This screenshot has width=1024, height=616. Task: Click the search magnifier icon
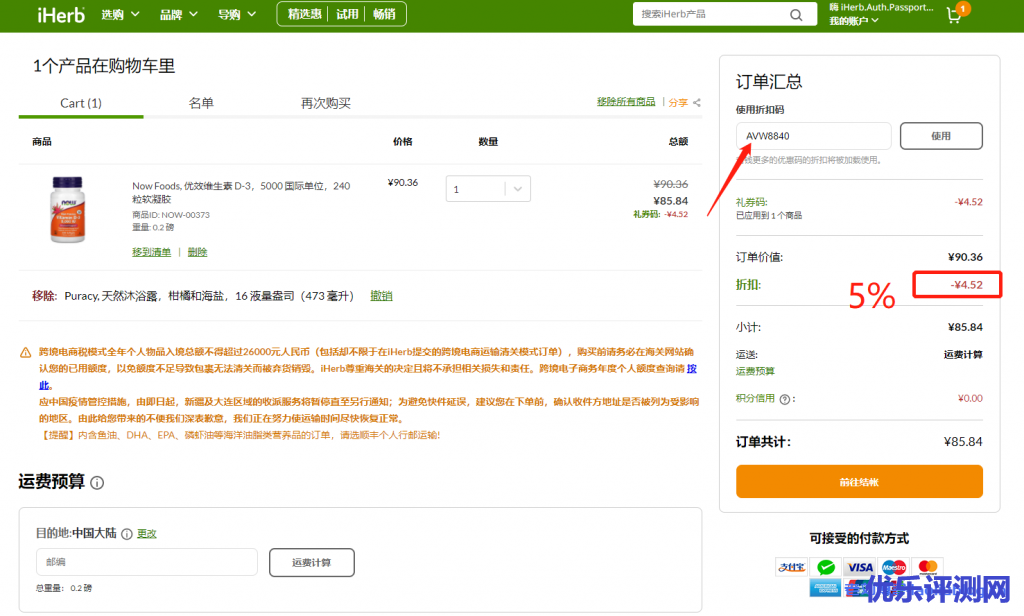pos(796,15)
